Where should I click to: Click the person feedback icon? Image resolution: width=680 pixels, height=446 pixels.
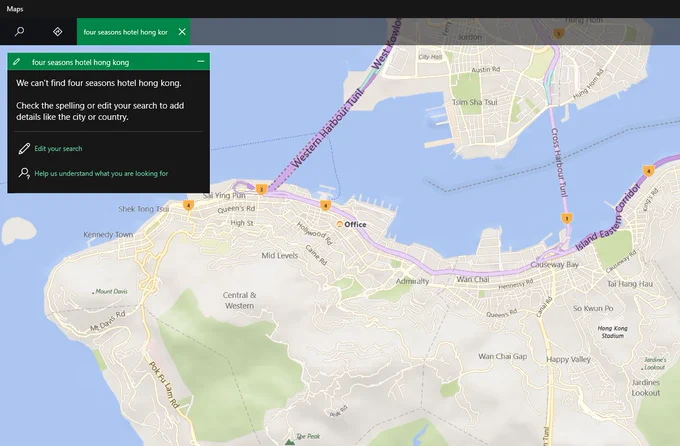pos(24,173)
